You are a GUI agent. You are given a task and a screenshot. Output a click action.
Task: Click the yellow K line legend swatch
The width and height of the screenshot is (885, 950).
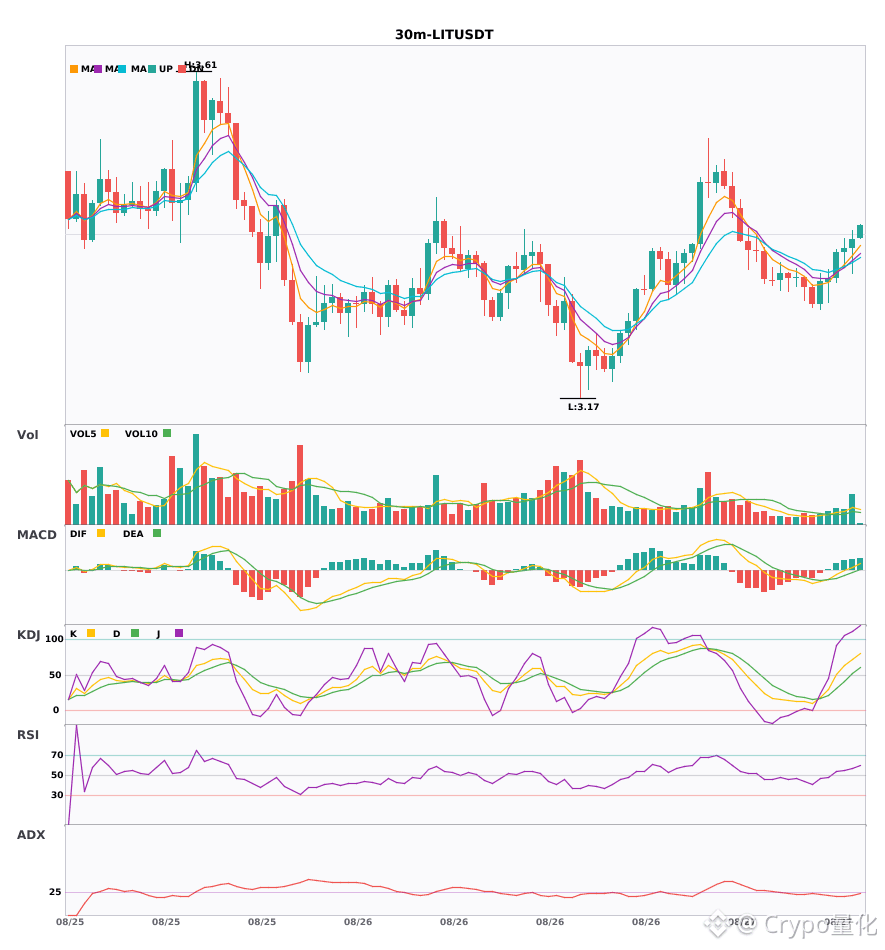pyautogui.click(x=91, y=633)
